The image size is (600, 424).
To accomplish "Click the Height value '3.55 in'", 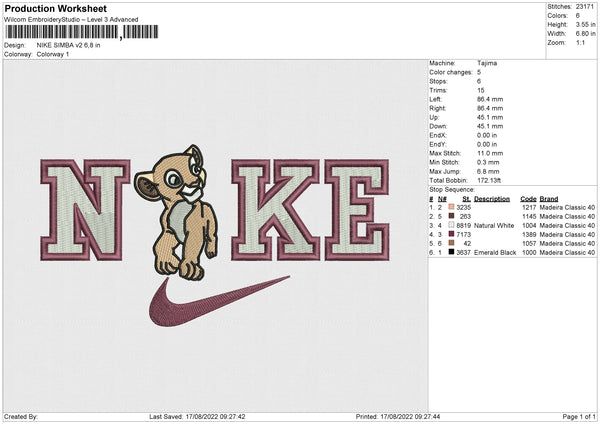I will (x=585, y=24).
